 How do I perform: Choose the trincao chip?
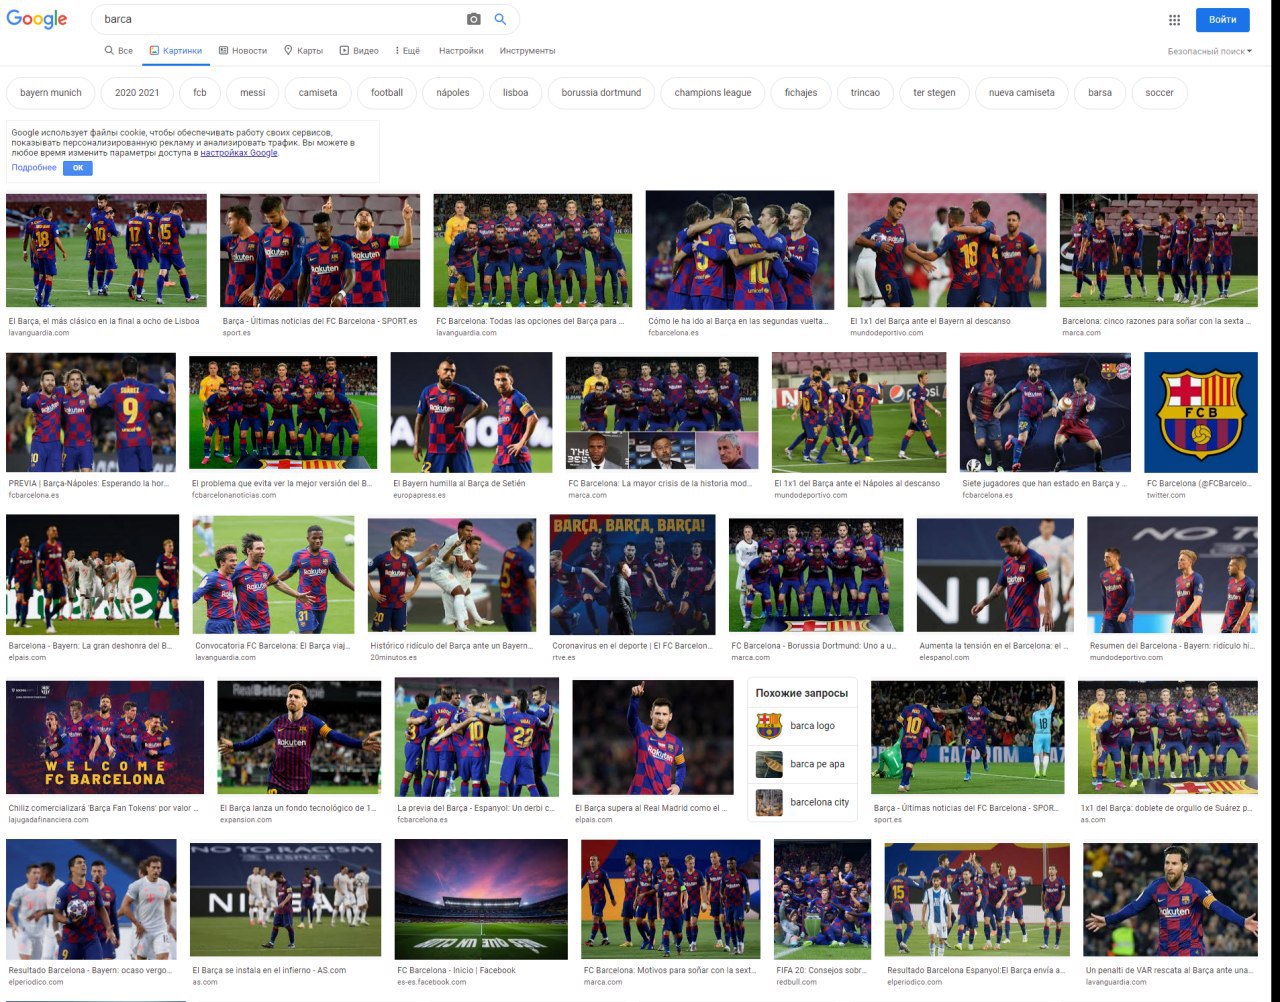point(865,93)
